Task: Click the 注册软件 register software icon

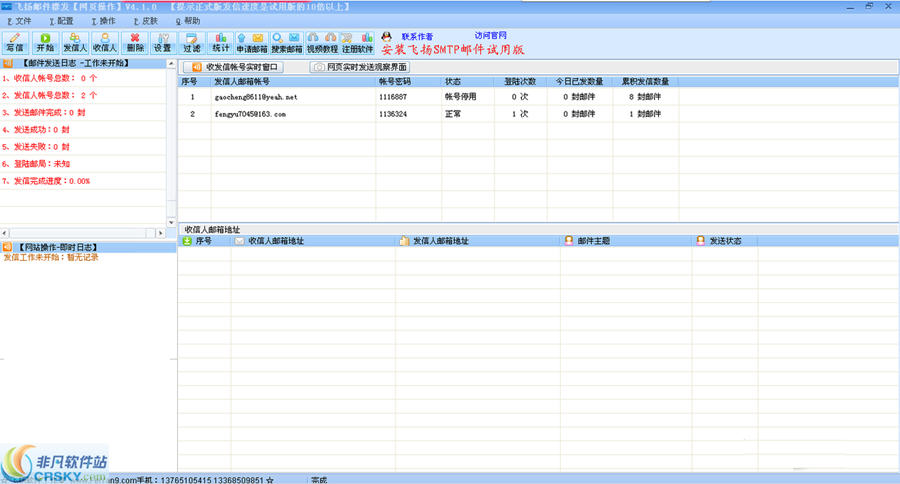Action: (358, 43)
